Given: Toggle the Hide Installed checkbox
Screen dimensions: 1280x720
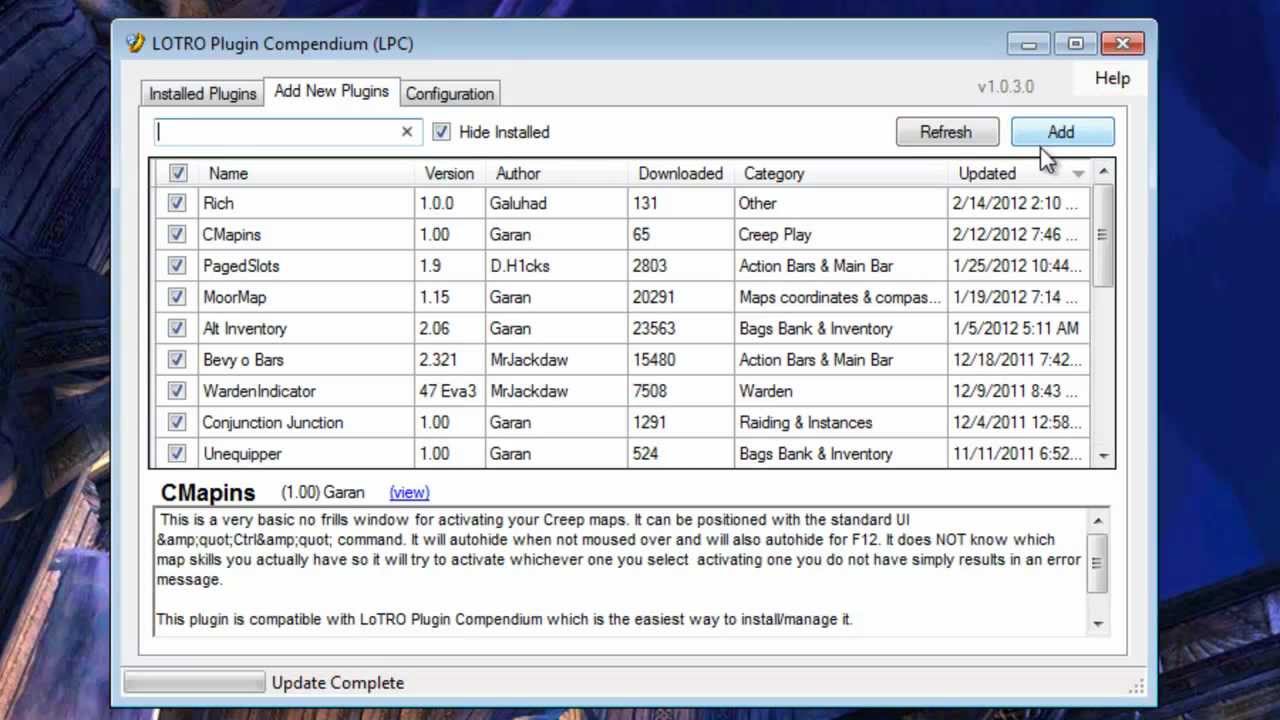Looking at the screenshot, I should [x=441, y=132].
